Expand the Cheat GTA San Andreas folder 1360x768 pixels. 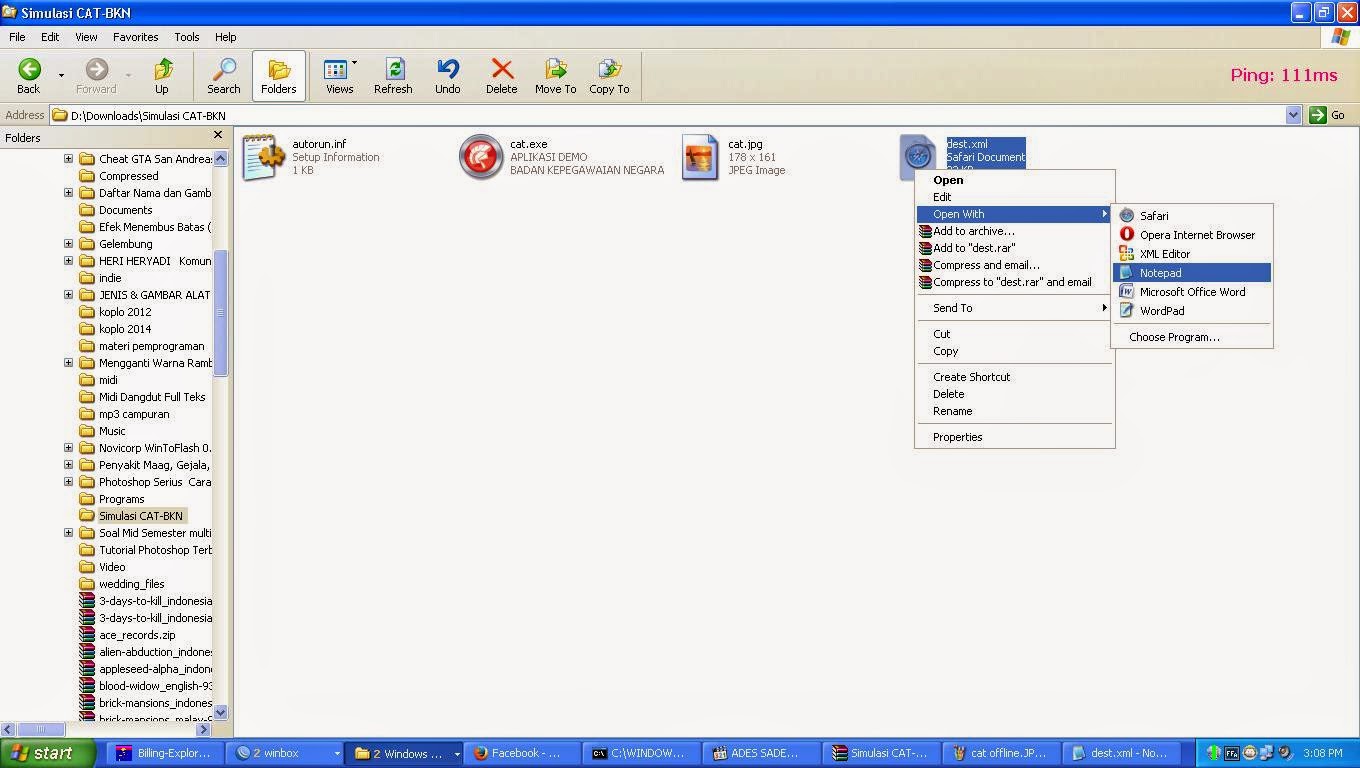[68, 159]
